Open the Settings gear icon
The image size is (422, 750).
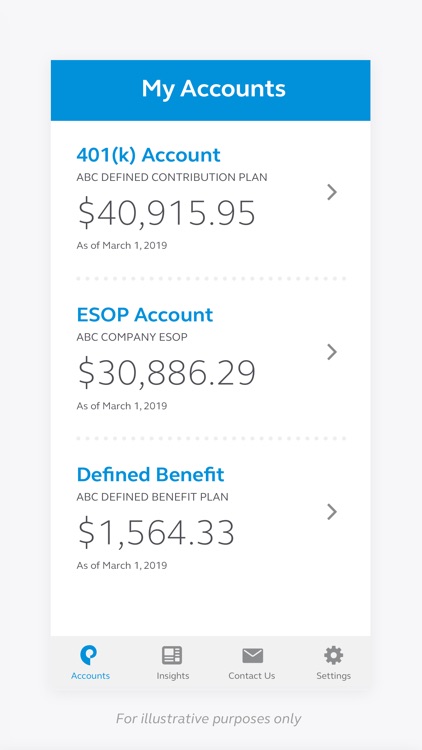click(x=333, y=655)
